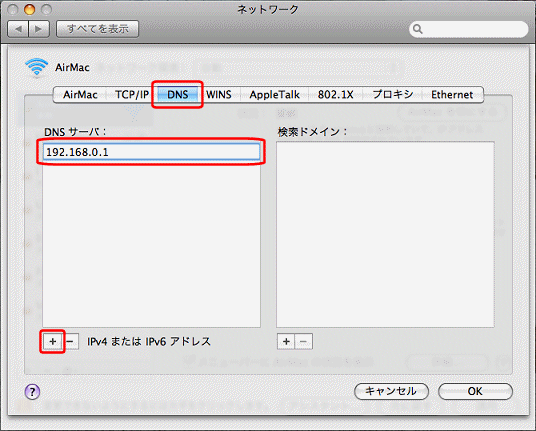This screenshot has height=431, width=536.
Task: Remove search domain using the minus button
Action: pyautogui.click(x=304, y=341)
